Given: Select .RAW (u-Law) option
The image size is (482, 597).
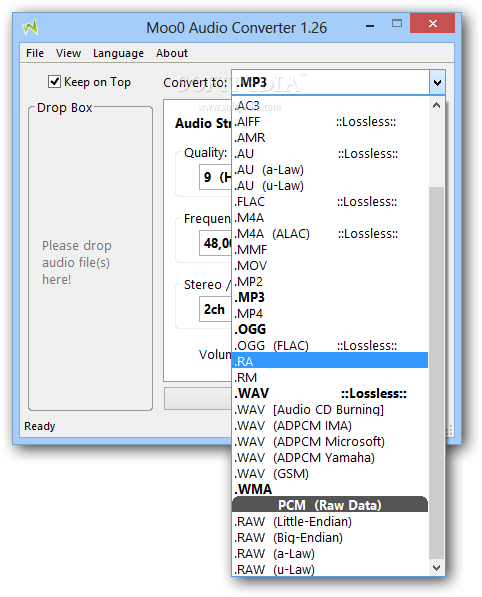Looking at the screenshot, I should [x=330, y=569].
